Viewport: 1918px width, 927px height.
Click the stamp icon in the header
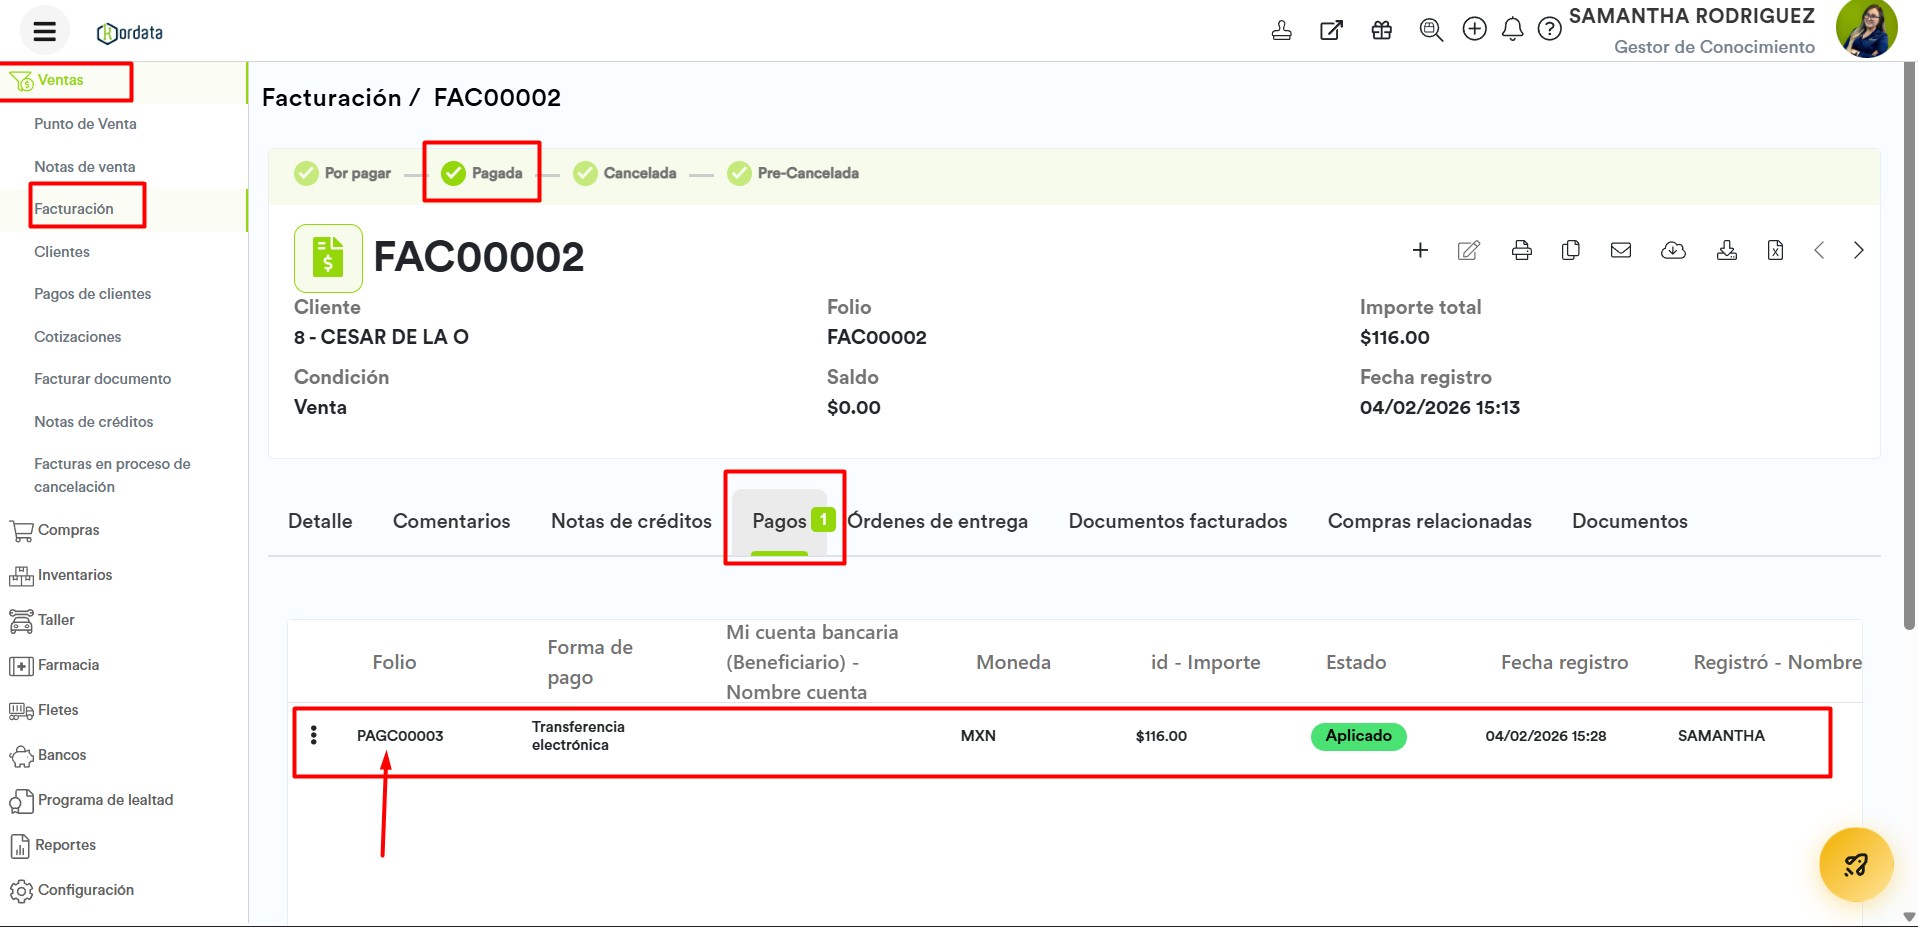coord(1281,30)
